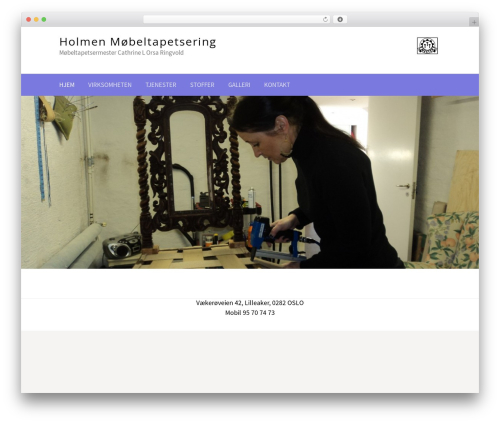Go to the VIRKSOMHETEN page
This screenshot has width=500, height=423.
click(x=110, y=85)
